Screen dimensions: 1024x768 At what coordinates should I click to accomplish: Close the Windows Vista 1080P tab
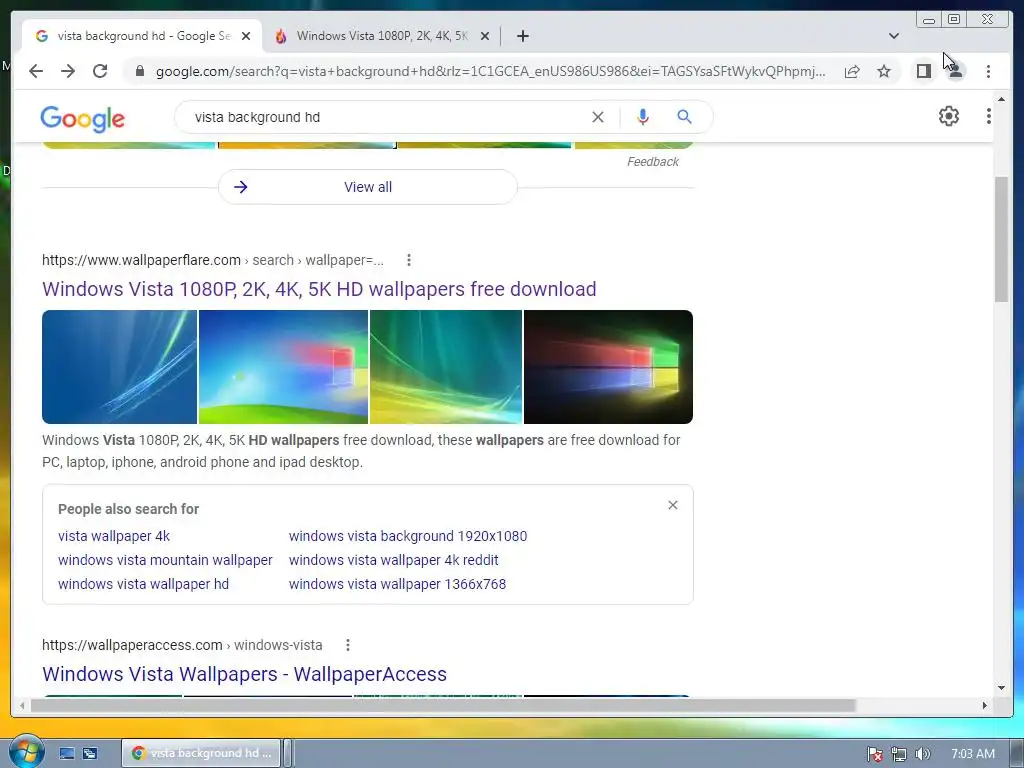tap(485, 36)
